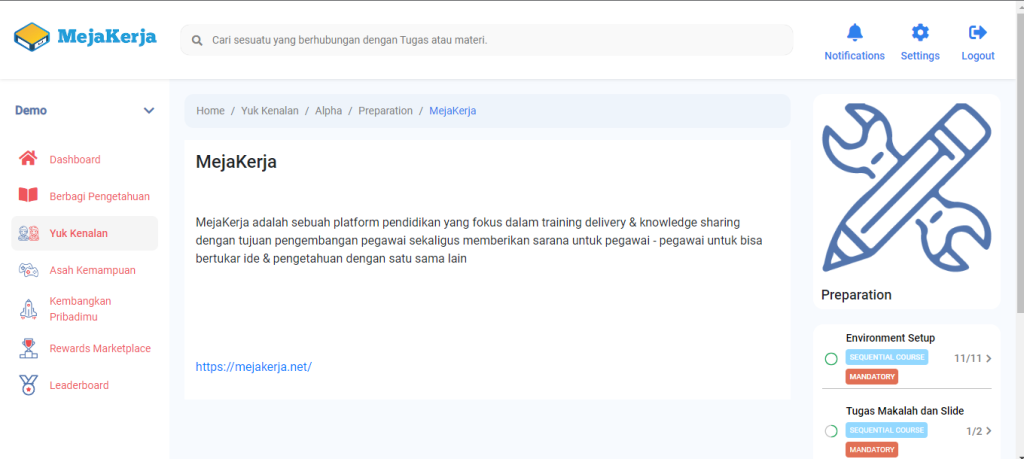Screen dimensions: 1024x459
Task: Open the https://mejakerja.net/ link
Action: 254,366
